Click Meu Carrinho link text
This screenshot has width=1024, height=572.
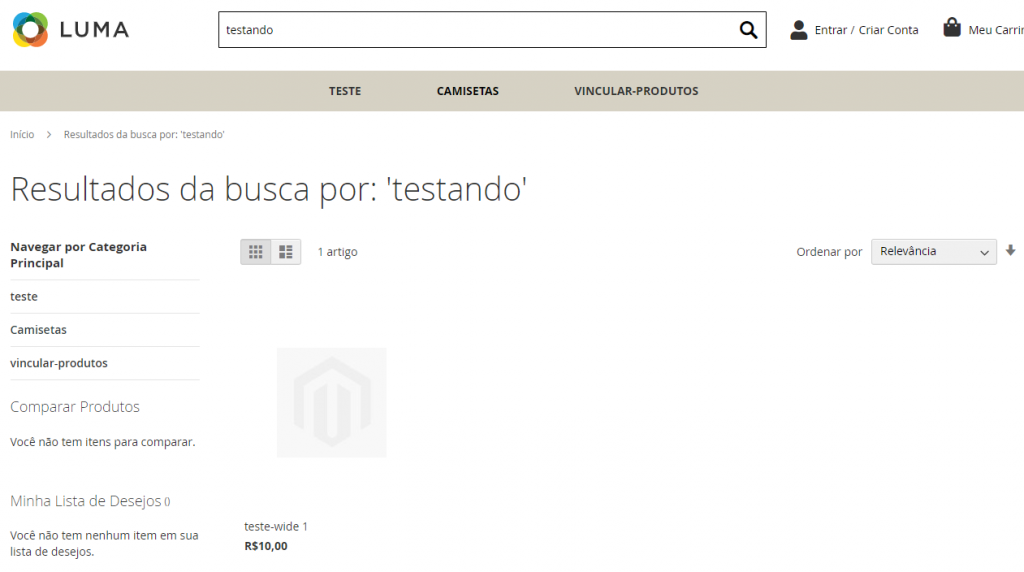[x=996, y=30]
